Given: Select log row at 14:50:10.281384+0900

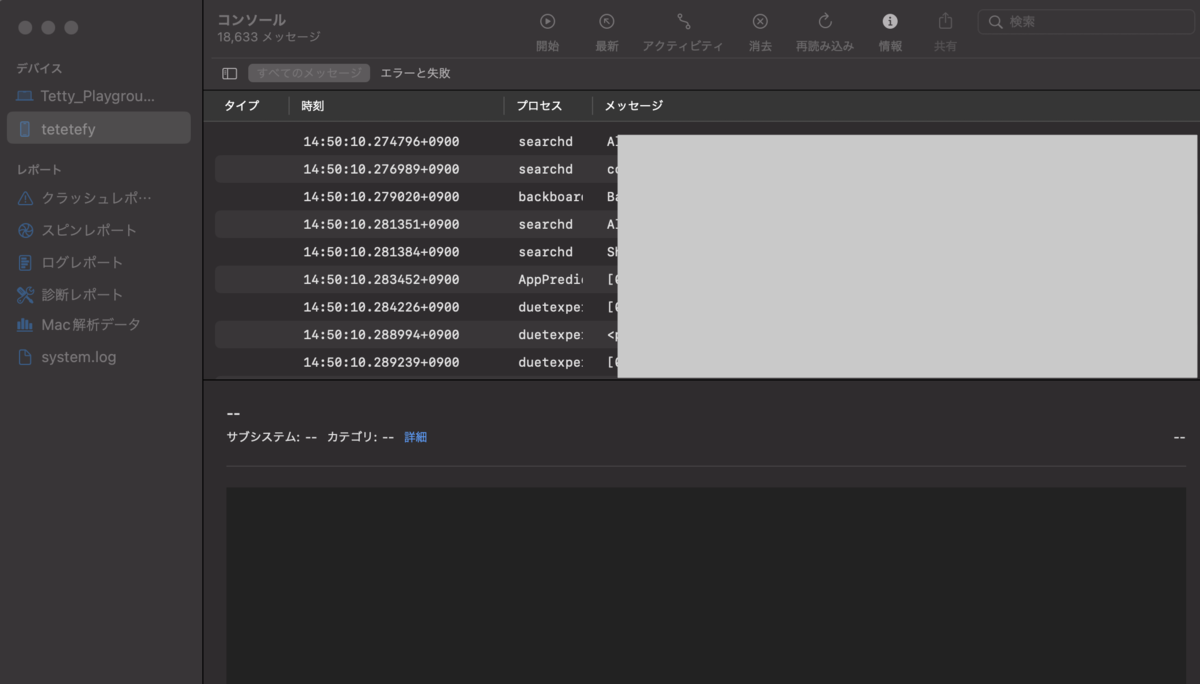Looking at the screenshot, I should point(706,252).
